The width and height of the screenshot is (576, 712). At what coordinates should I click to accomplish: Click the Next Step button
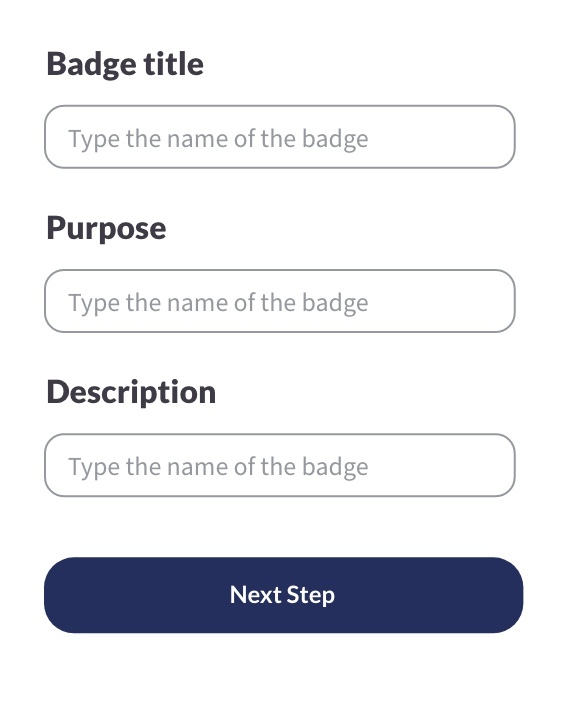click(283, 595)
